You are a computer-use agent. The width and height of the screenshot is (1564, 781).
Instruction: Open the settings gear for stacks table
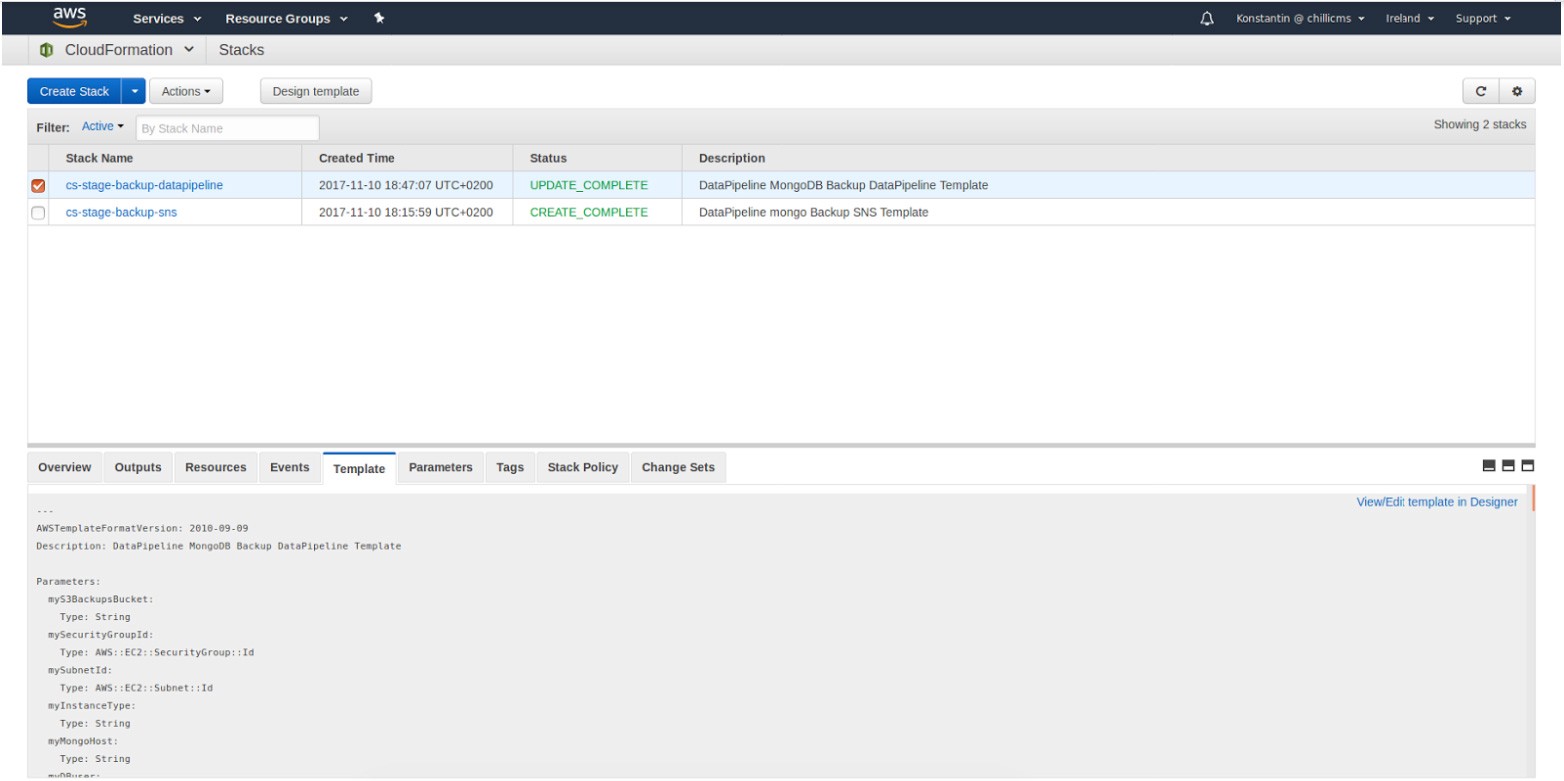coord(1517,91)
